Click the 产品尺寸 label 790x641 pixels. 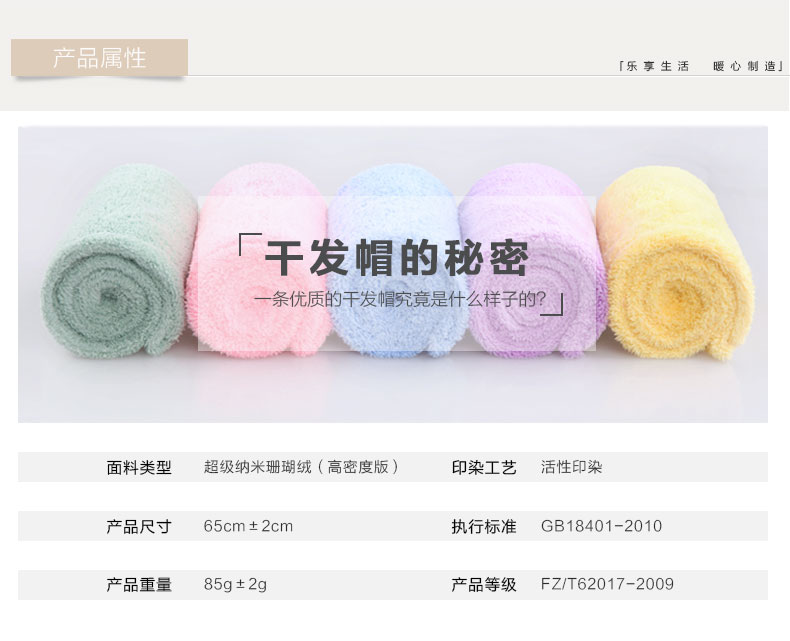(x=139, y=527)
